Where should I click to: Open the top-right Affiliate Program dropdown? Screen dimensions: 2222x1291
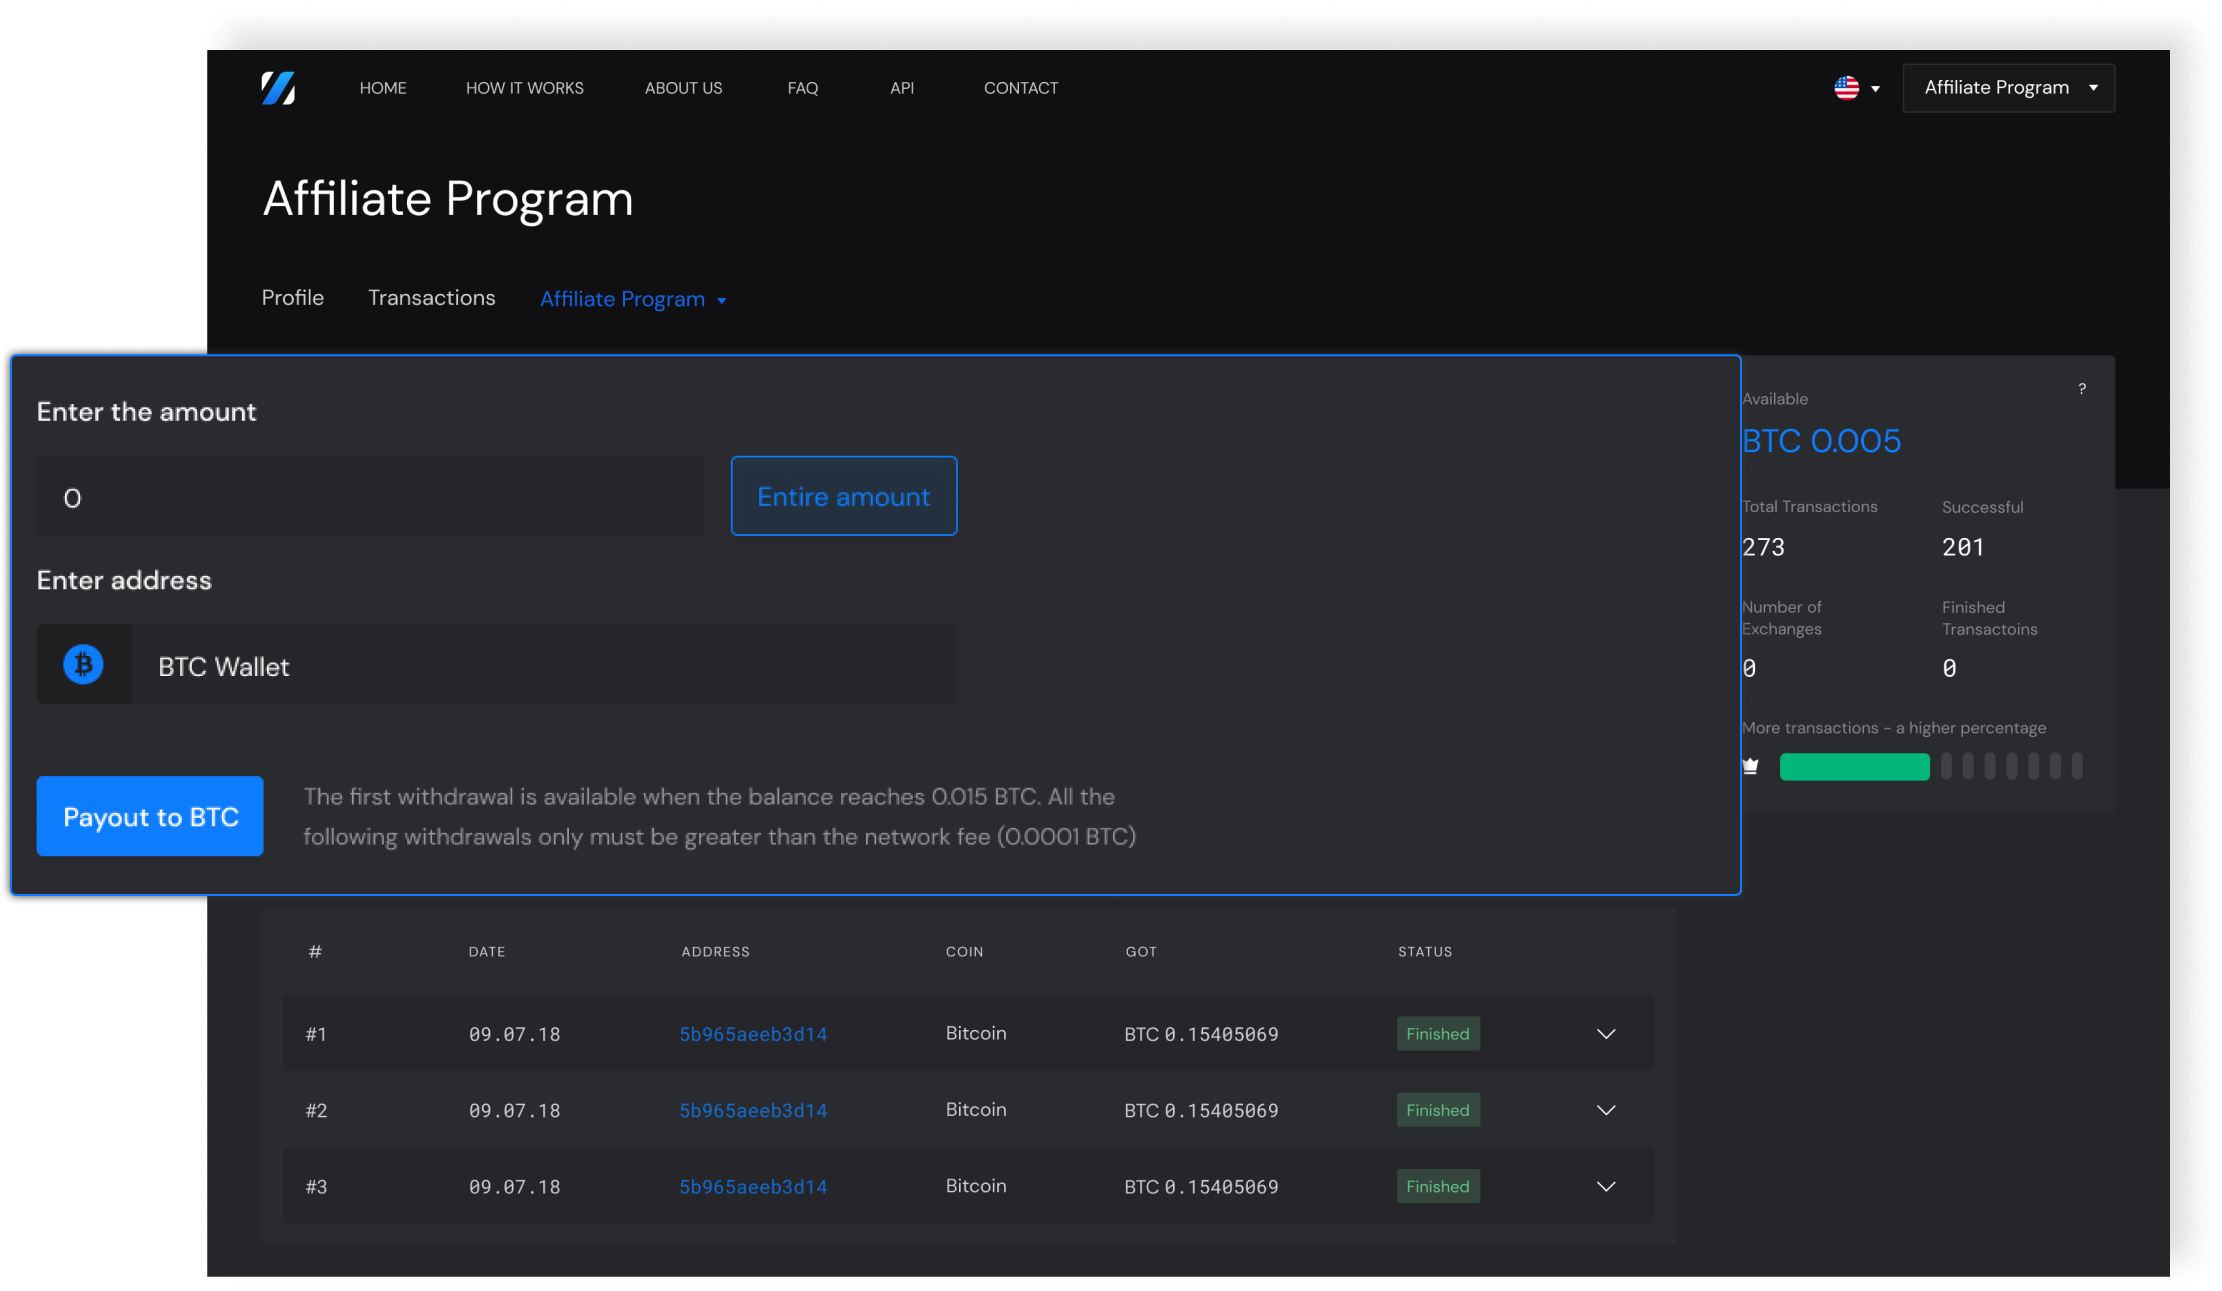point(2008,88)
